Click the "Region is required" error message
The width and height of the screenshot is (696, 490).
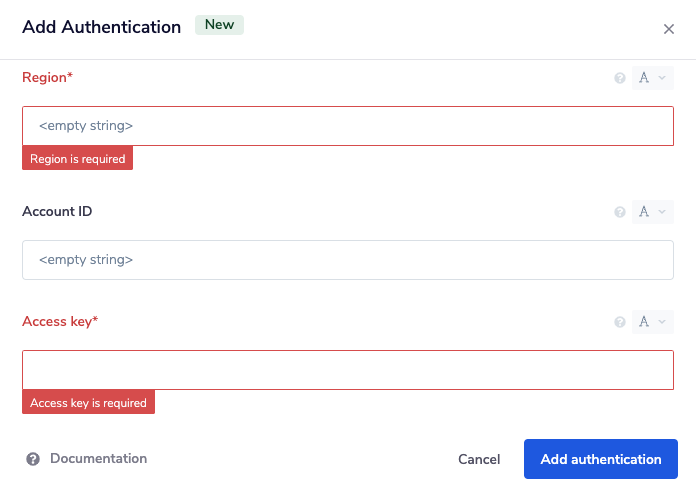(x=77, y=159)
